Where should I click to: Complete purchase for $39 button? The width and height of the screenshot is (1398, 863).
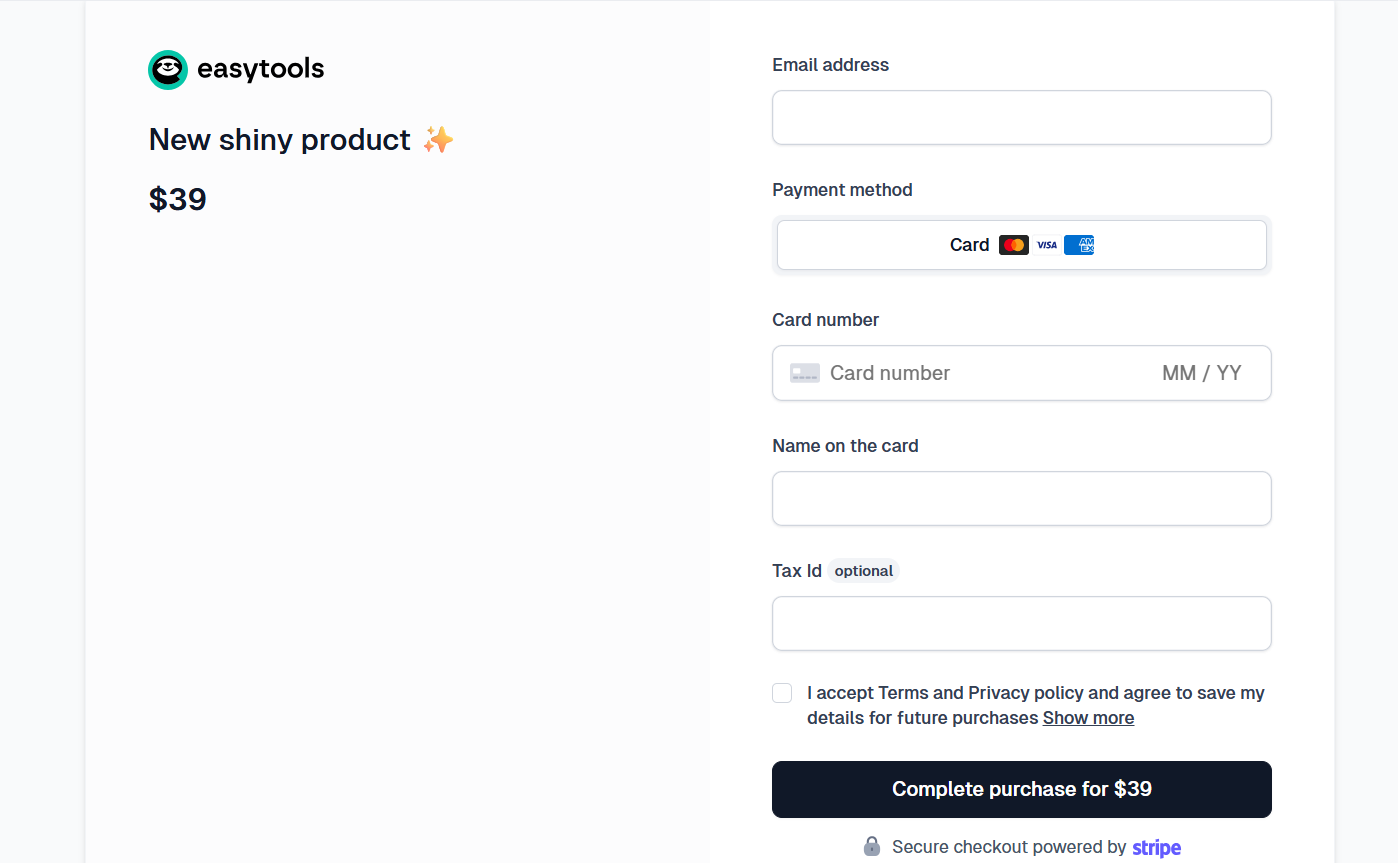(x=1022, y=789)
